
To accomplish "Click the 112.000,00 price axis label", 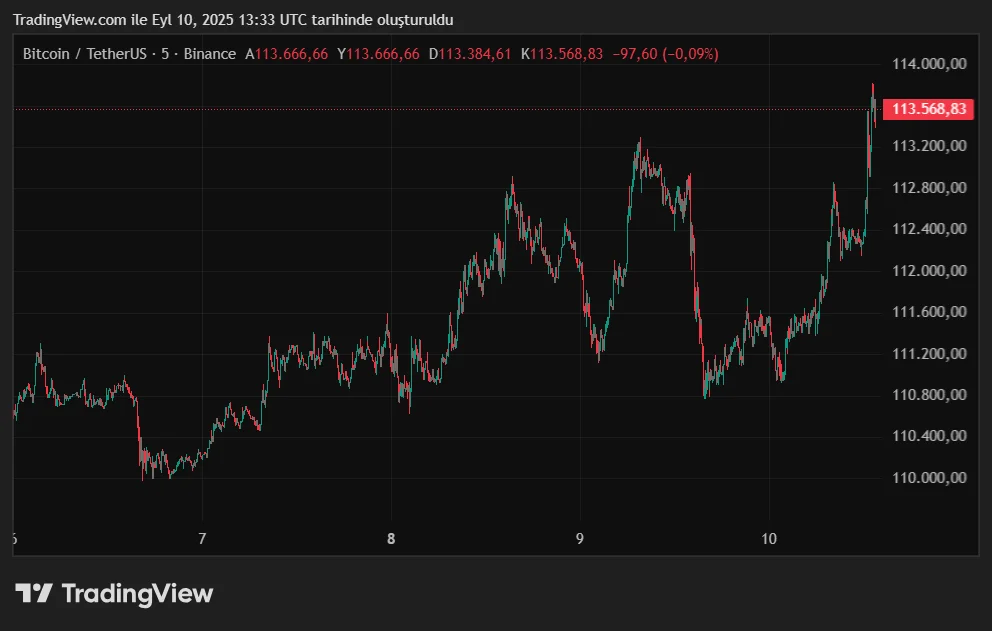I will pyautogui.click(x=930, y=271).
